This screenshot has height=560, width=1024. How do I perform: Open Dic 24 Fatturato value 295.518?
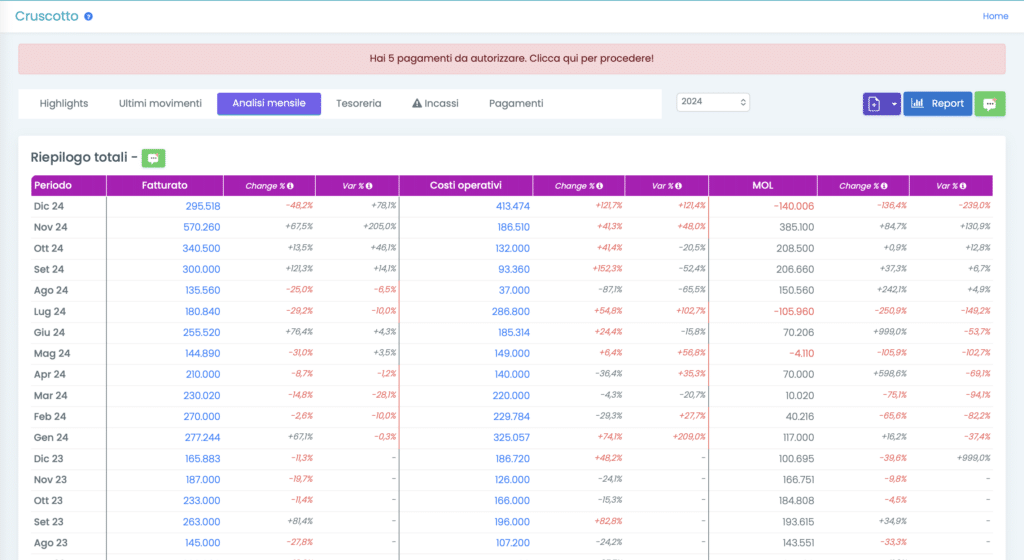tap(203, 206)
